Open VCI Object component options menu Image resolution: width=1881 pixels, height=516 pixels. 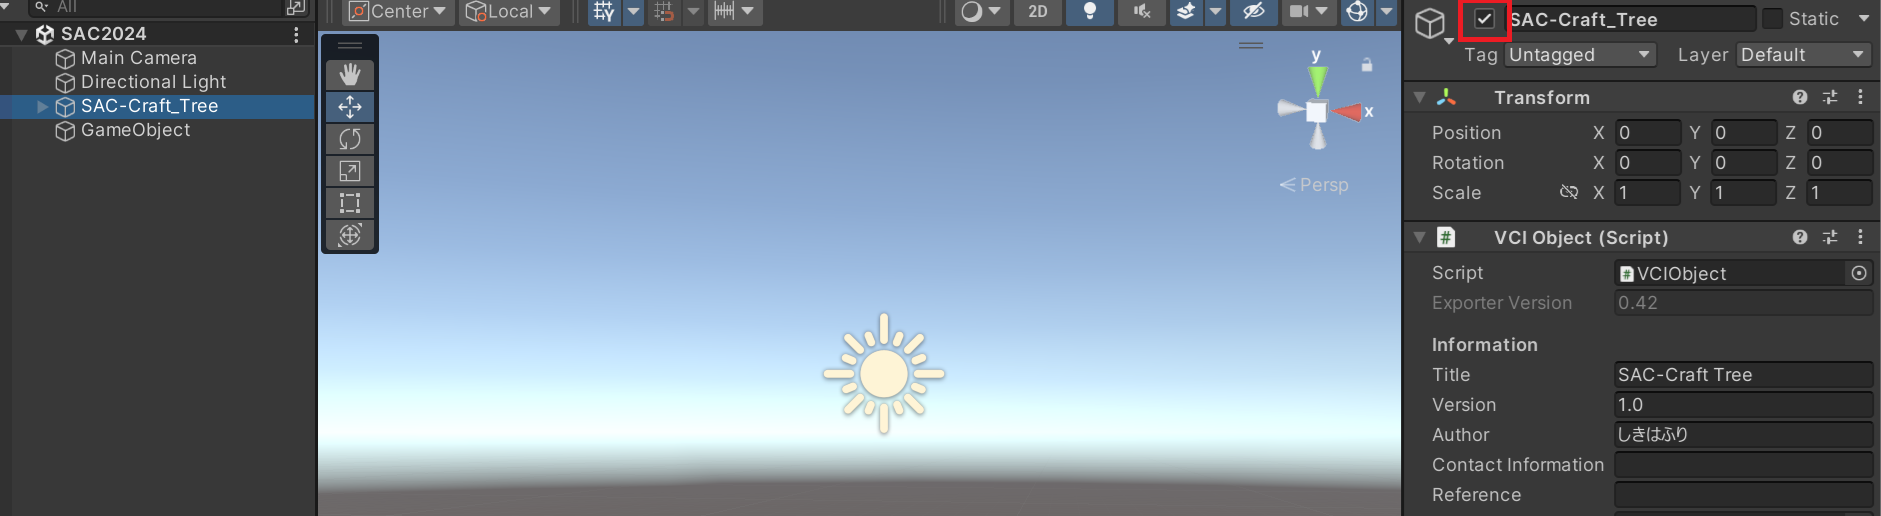(1860, 237)
